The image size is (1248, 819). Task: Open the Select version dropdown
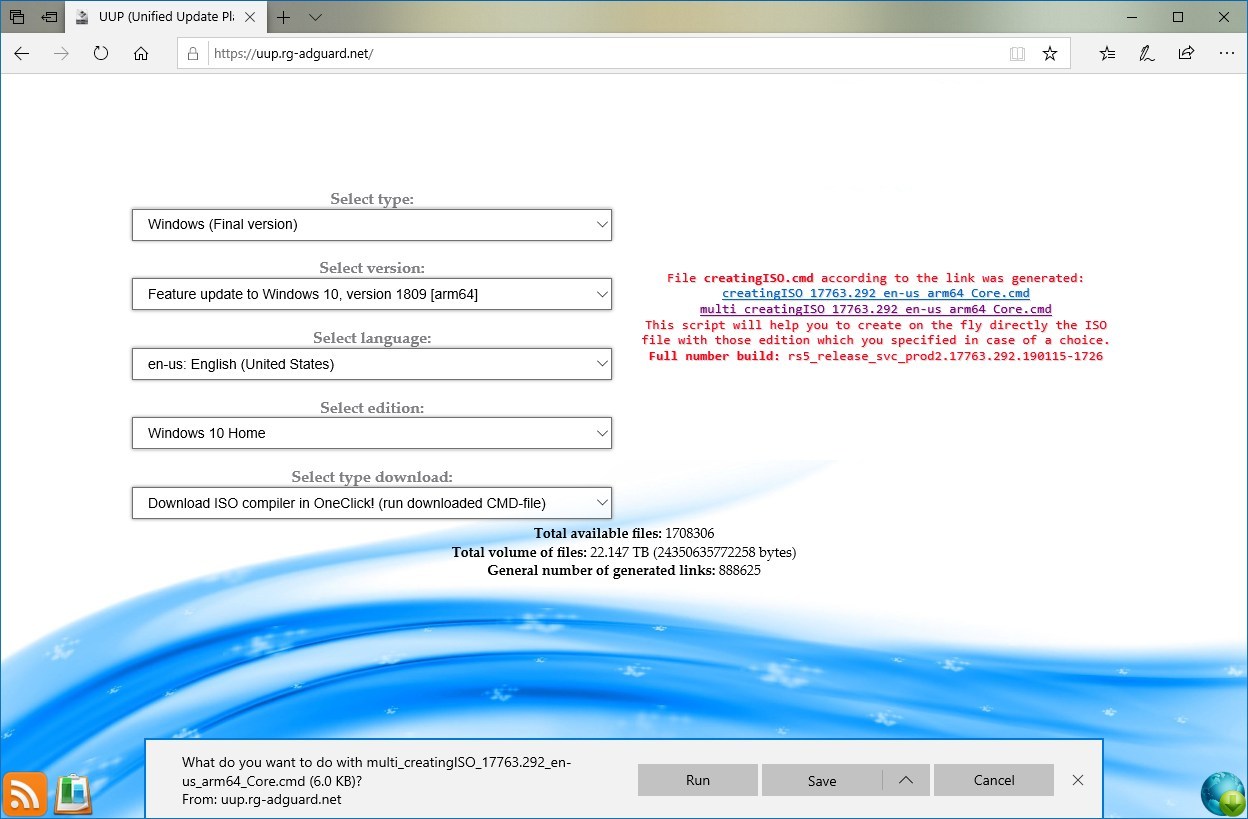372,294
